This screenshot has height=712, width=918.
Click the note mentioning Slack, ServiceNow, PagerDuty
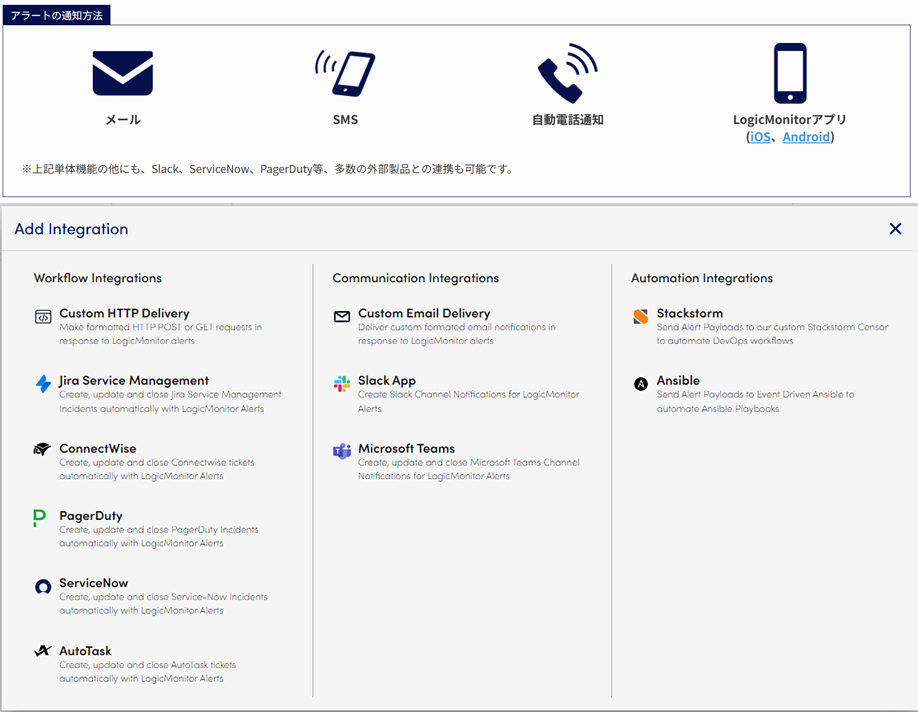pyautogui.click(x=268, y=169)
